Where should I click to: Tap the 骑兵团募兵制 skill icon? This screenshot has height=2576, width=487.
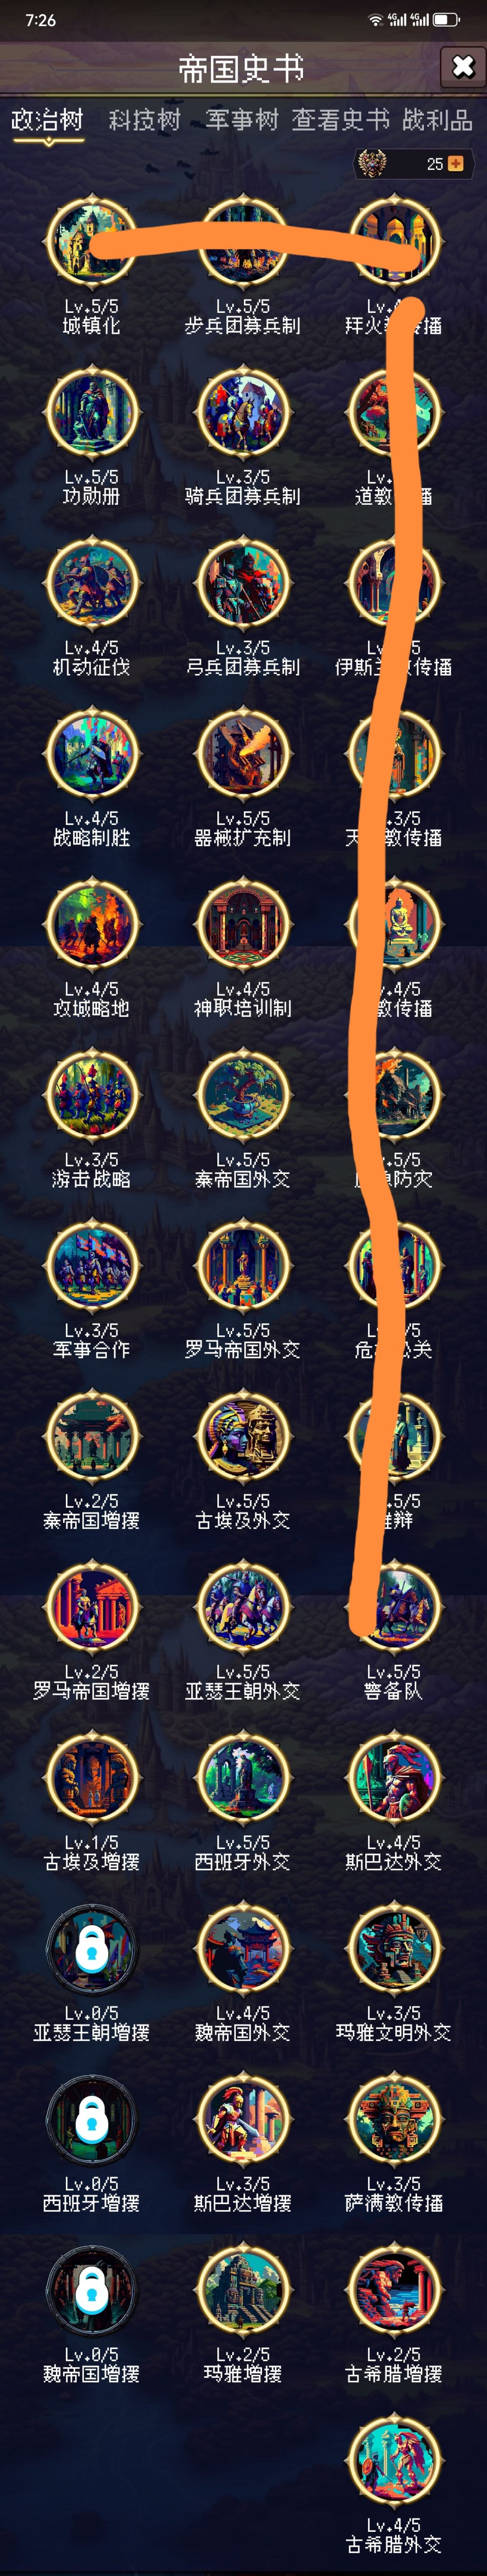(x=243, y=412)
